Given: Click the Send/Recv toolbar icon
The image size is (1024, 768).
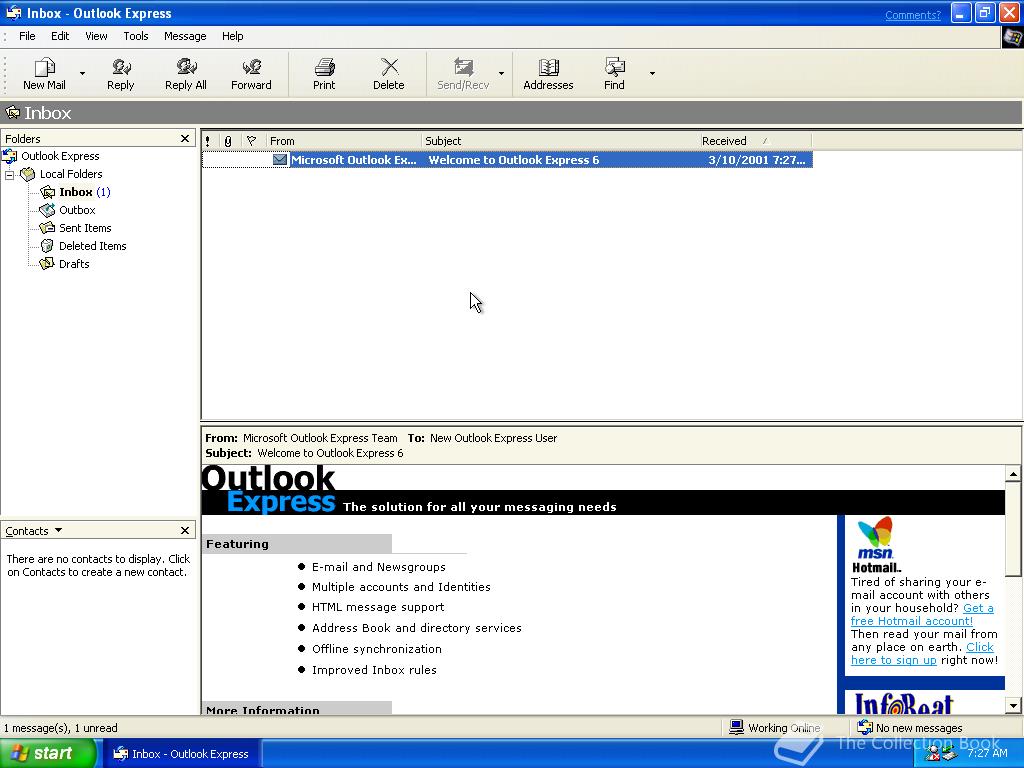Looking at the screenshot, I should click(x=463, y=67).
